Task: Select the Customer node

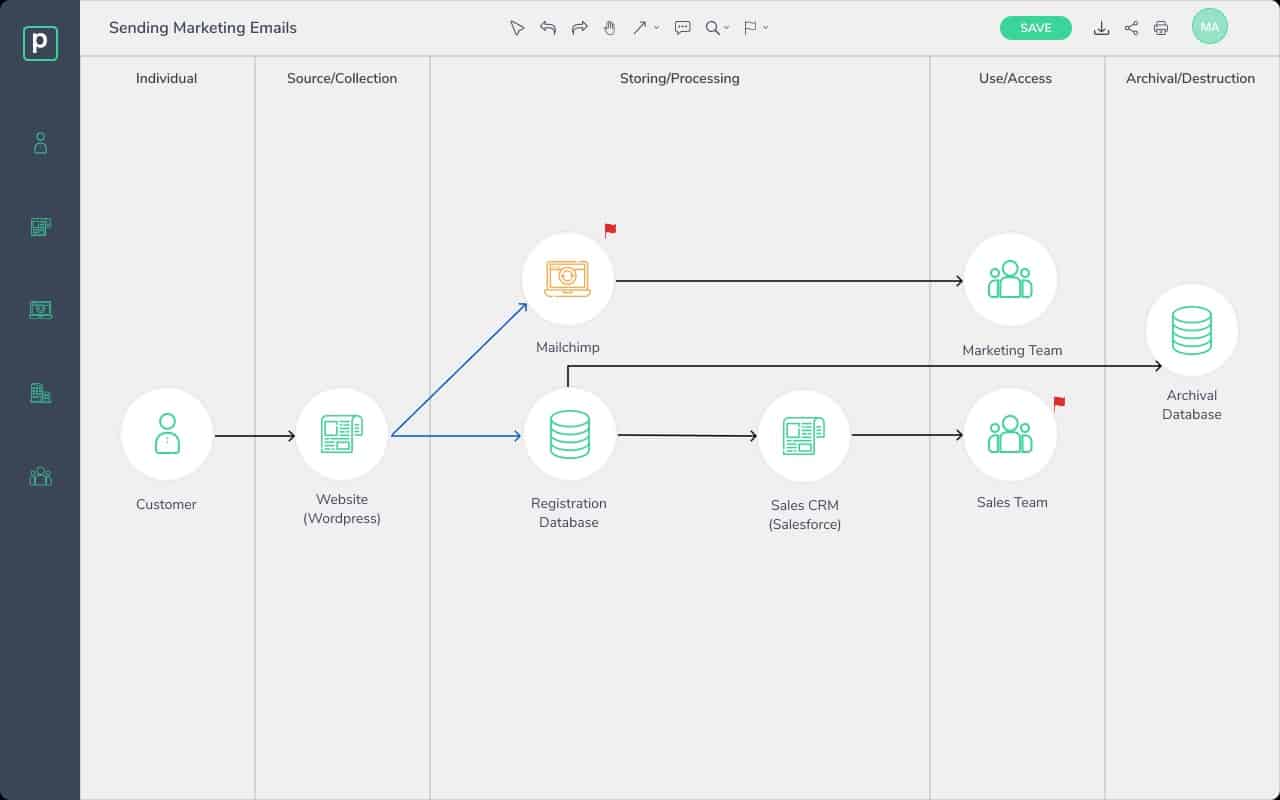Action: coord(167,435)
